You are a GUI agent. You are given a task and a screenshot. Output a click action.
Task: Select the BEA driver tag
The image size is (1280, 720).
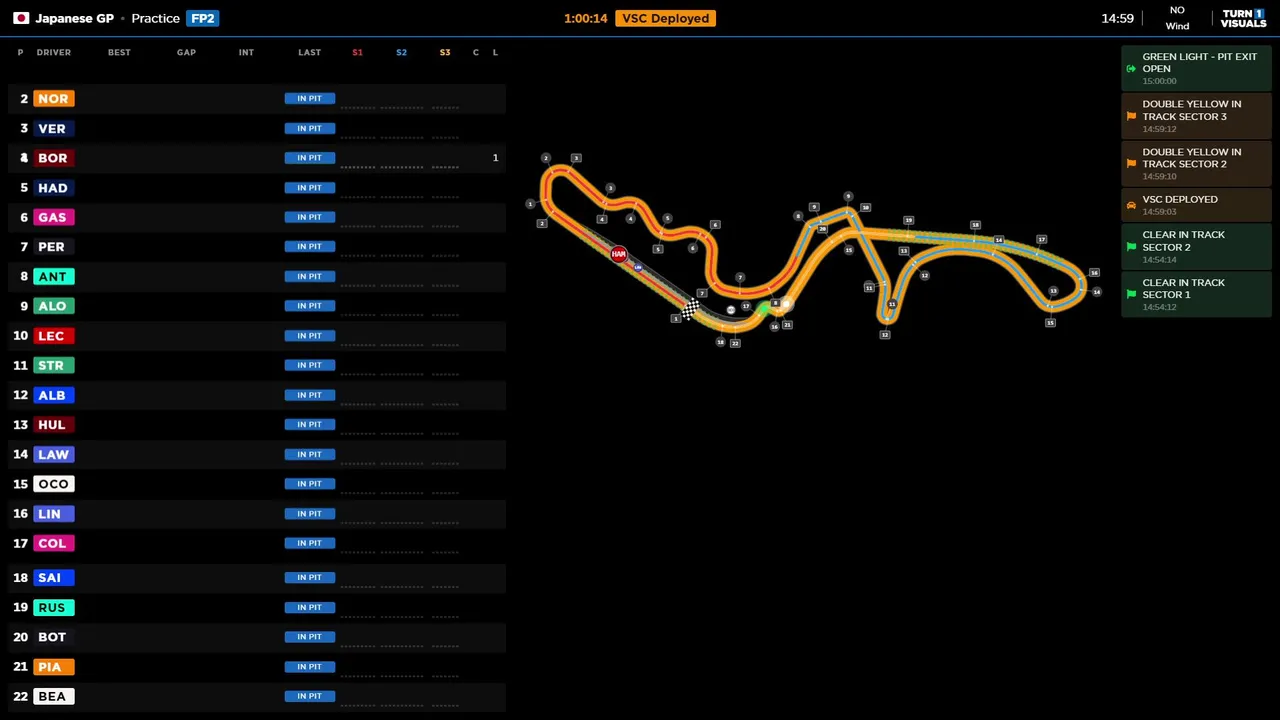tap(53, 696)
